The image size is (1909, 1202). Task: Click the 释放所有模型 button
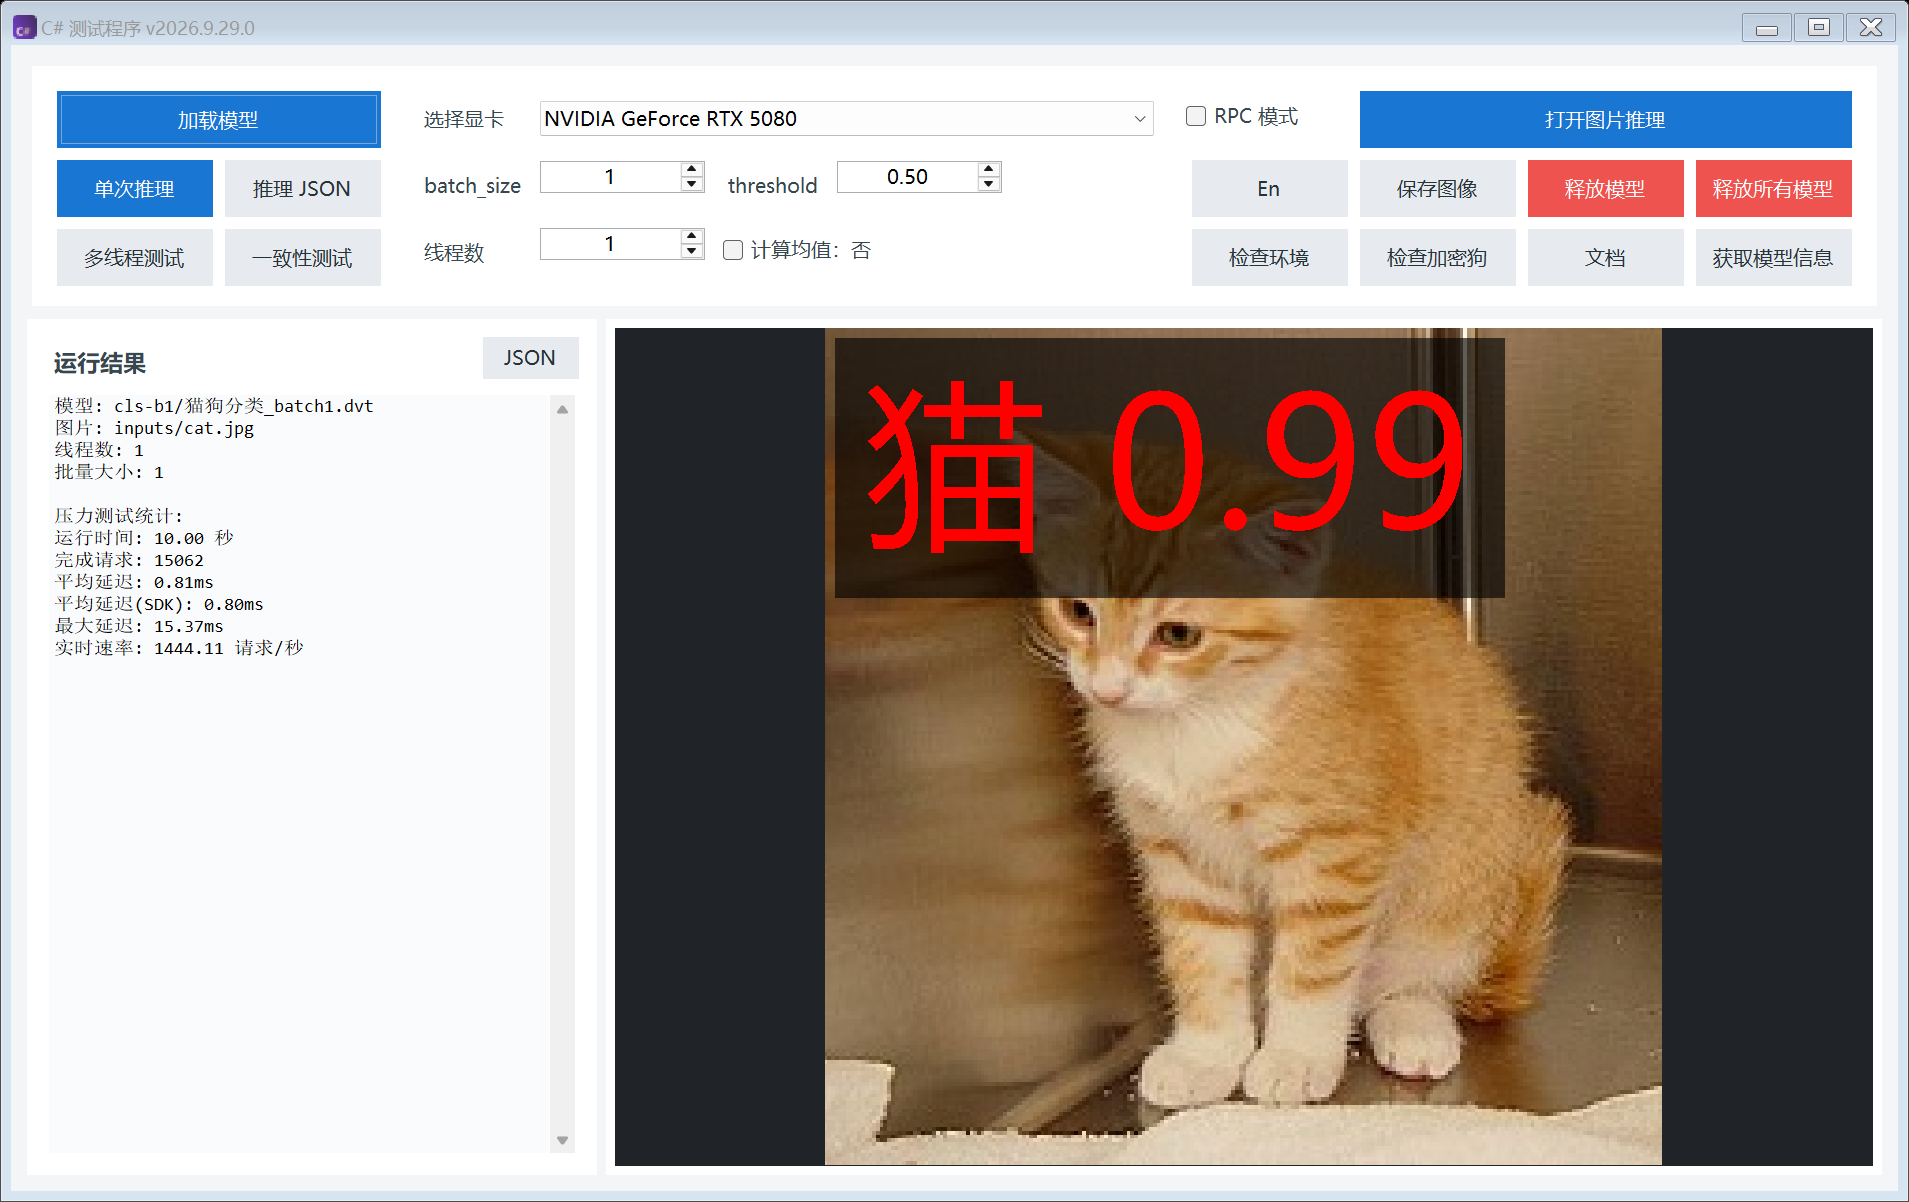(x=1773, y=189)
